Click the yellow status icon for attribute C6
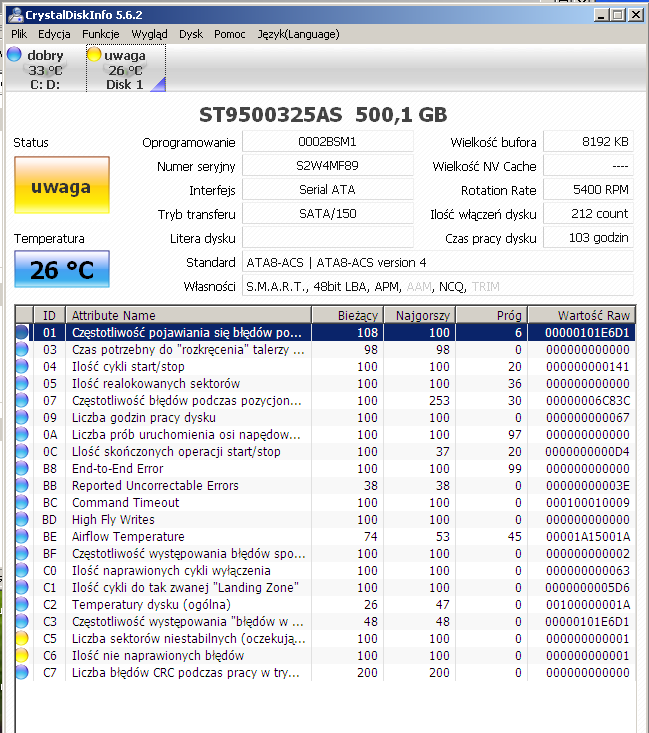 [22, 655]
